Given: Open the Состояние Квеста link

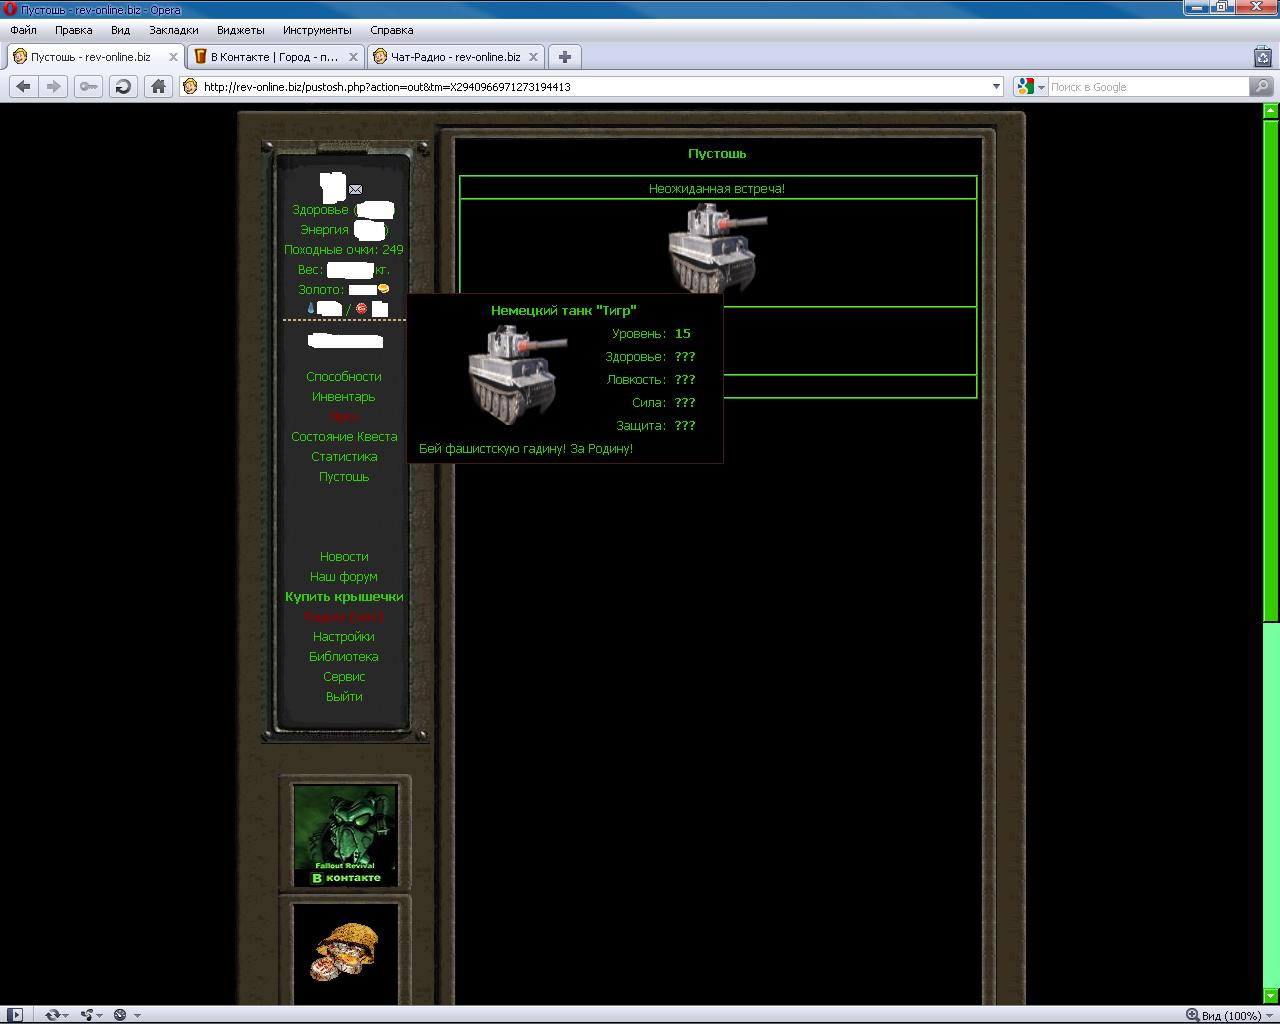Looking at the screenshot, I should (344, 437).
